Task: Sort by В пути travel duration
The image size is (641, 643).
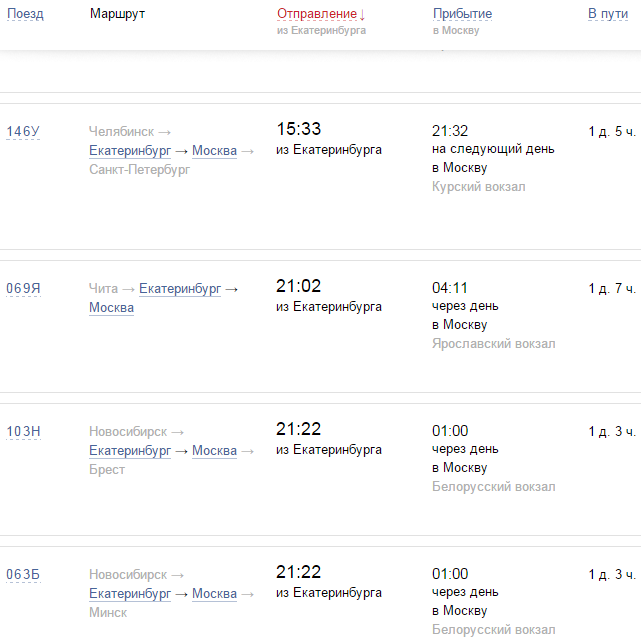Action: [608, 14]
